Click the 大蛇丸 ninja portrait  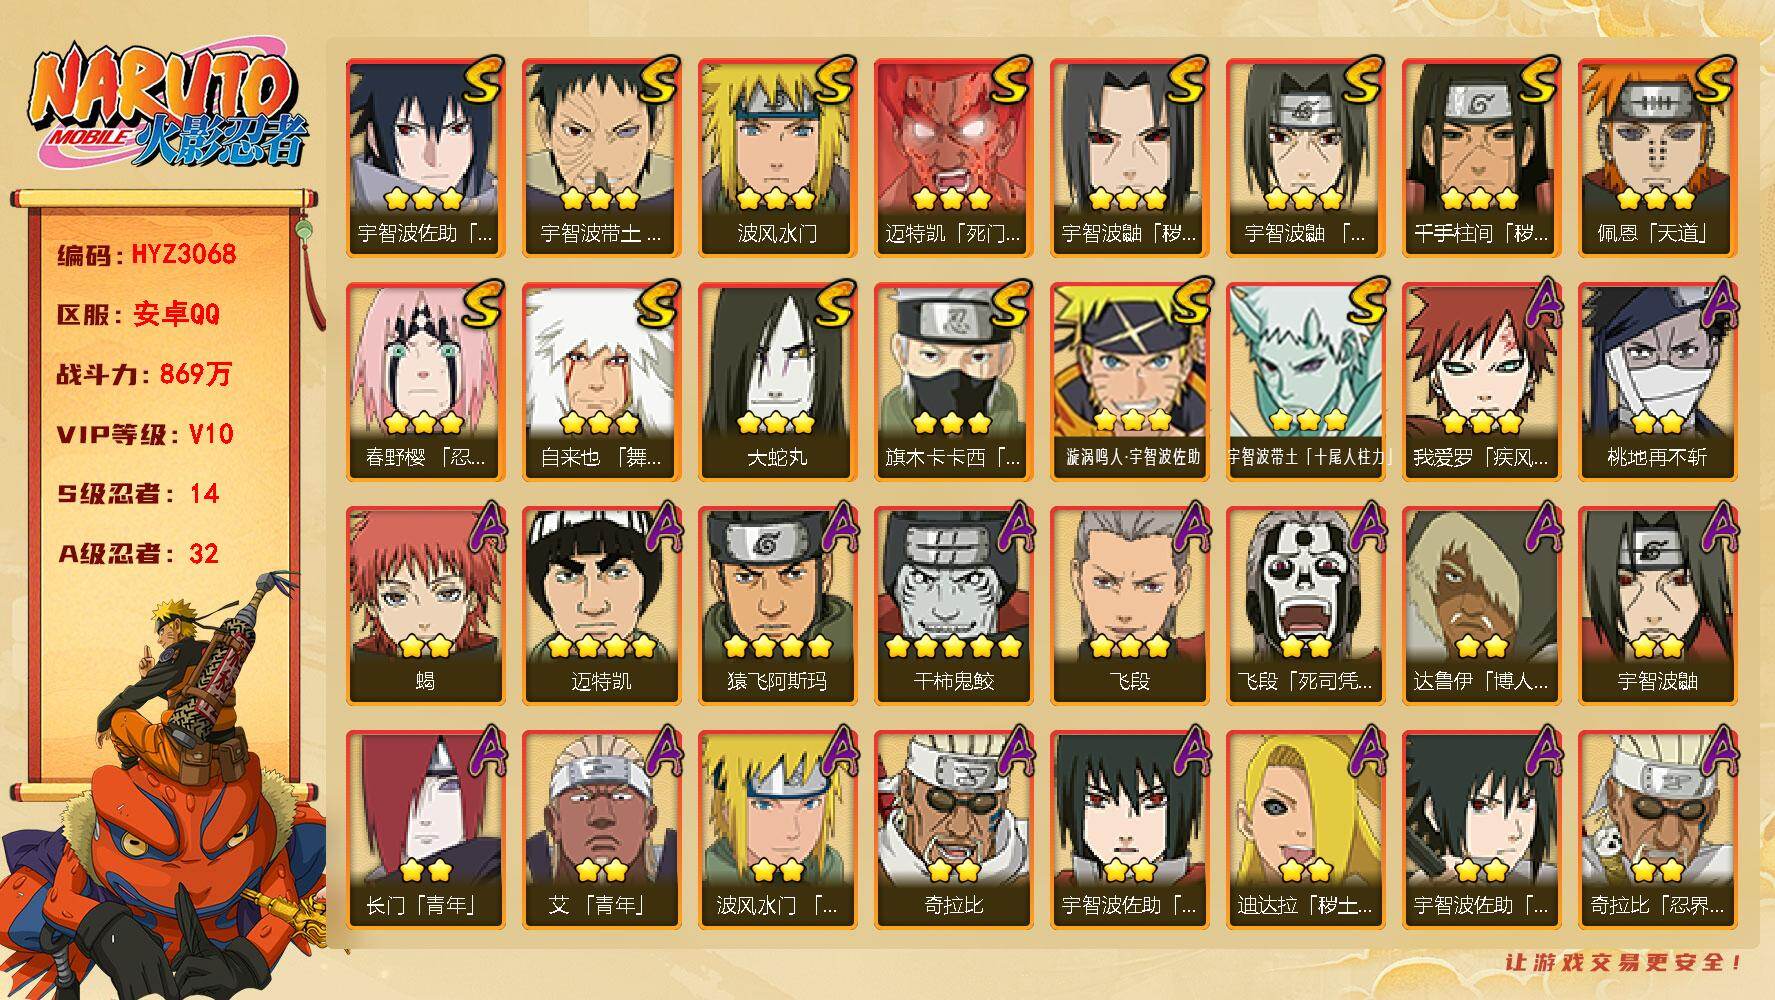pyautogui.click(x=777, y=381)
